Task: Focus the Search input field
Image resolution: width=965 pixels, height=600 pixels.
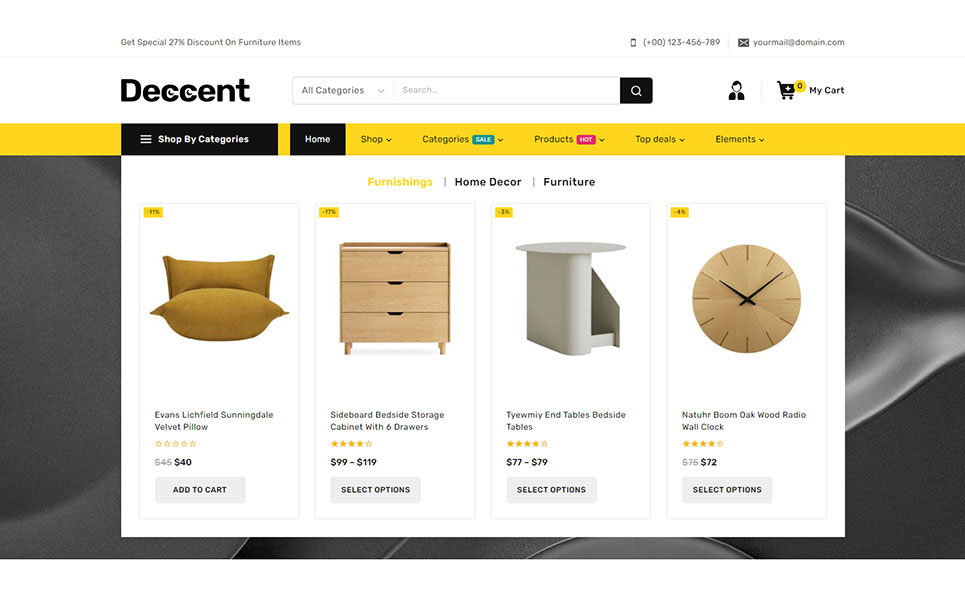Action: (507, 90)
